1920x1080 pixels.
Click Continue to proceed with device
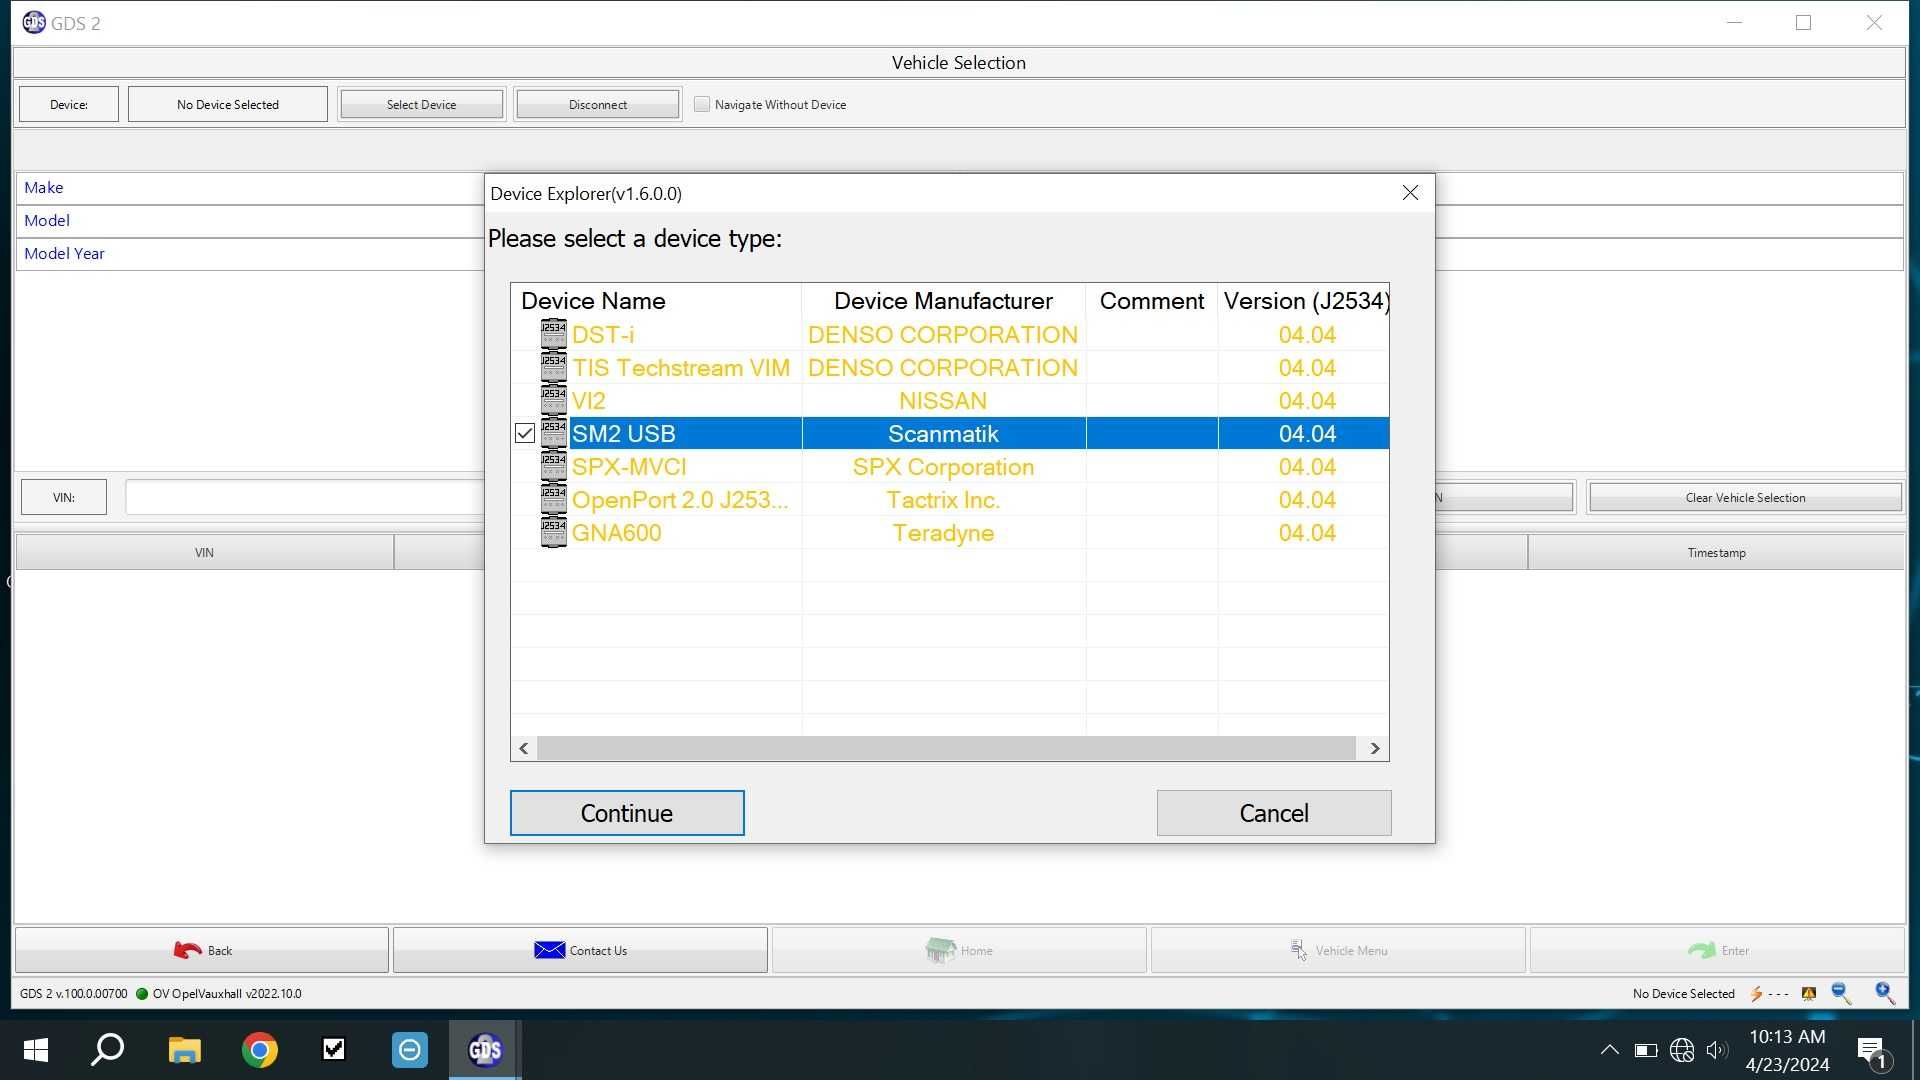click(x=626, y=812)
